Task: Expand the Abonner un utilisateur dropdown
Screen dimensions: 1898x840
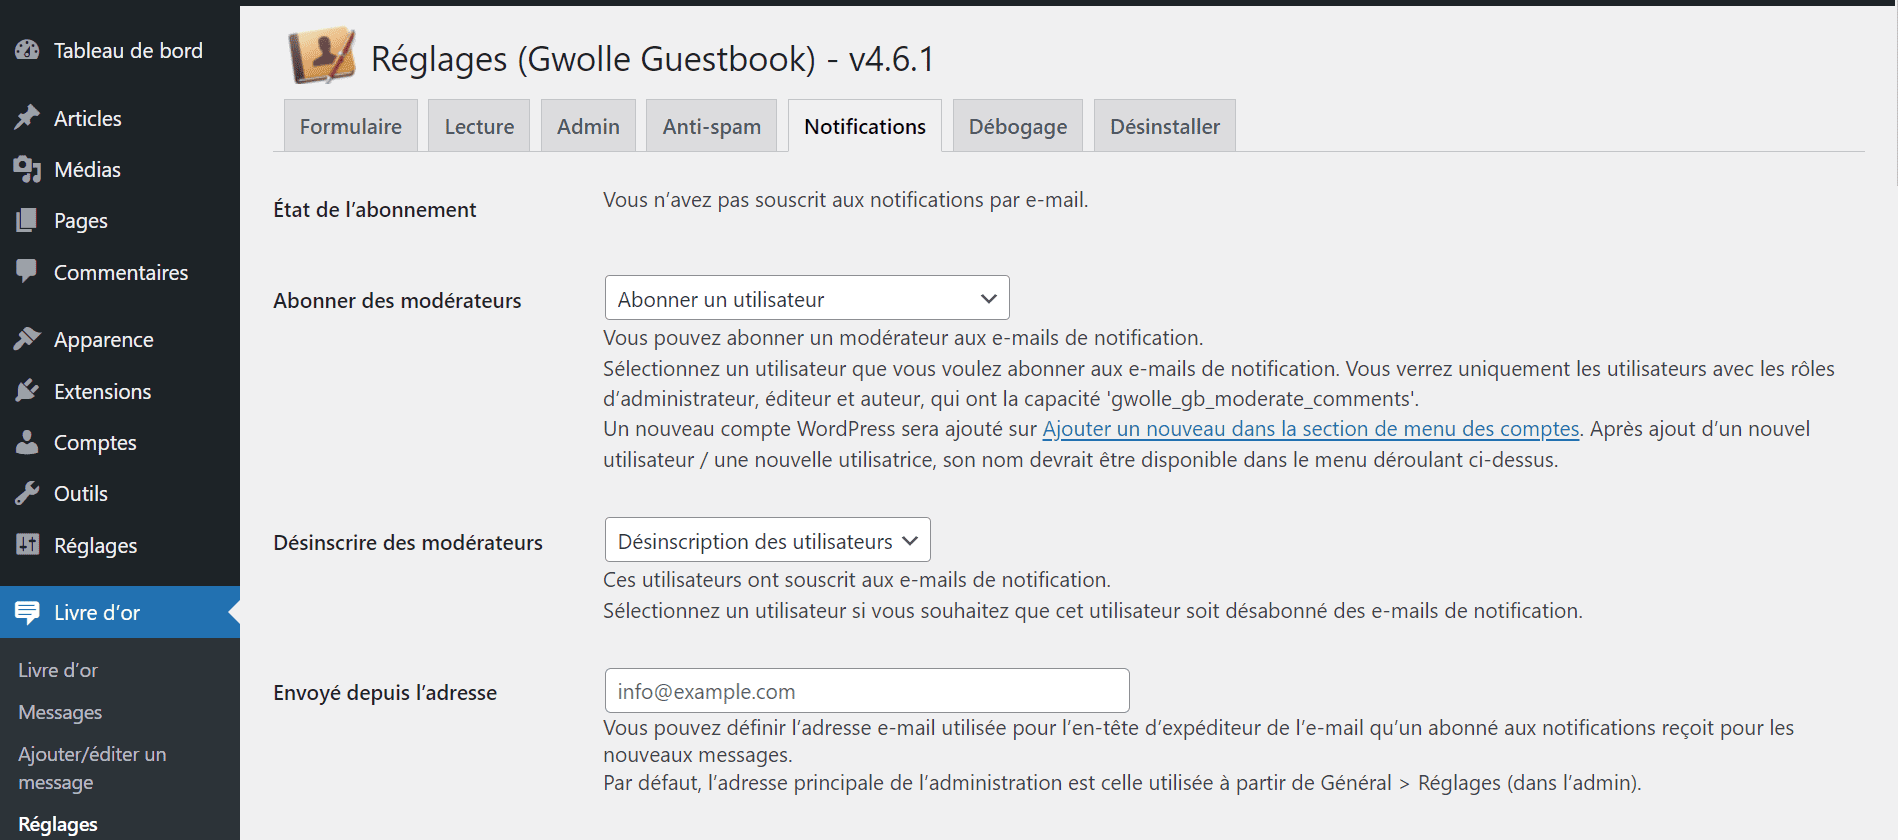Action: [x=807, y=298]
